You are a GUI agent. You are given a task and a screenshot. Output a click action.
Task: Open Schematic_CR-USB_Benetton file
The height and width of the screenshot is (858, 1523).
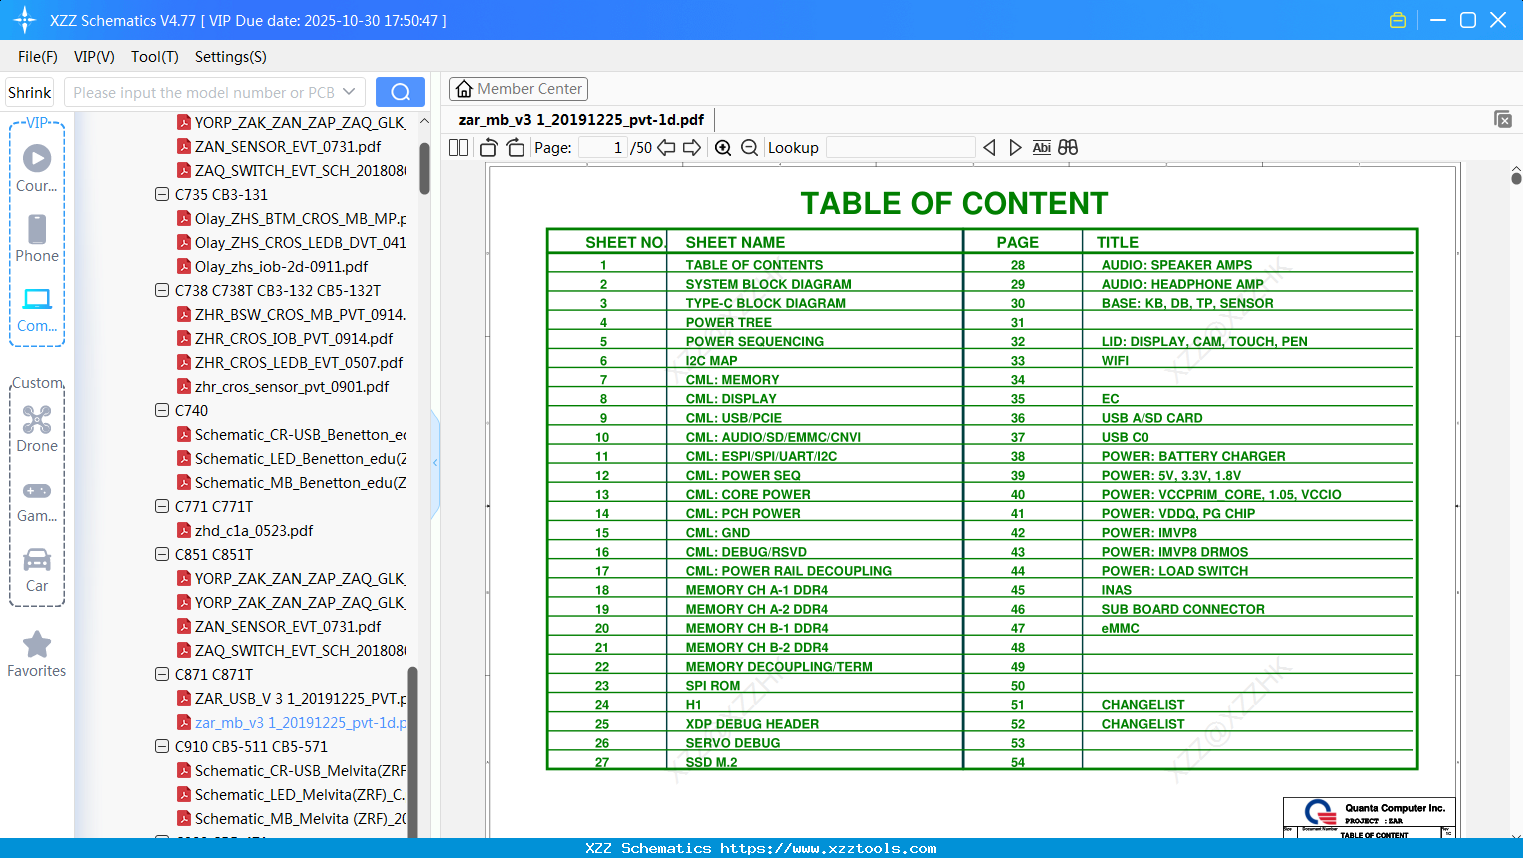tap(292, 434)
